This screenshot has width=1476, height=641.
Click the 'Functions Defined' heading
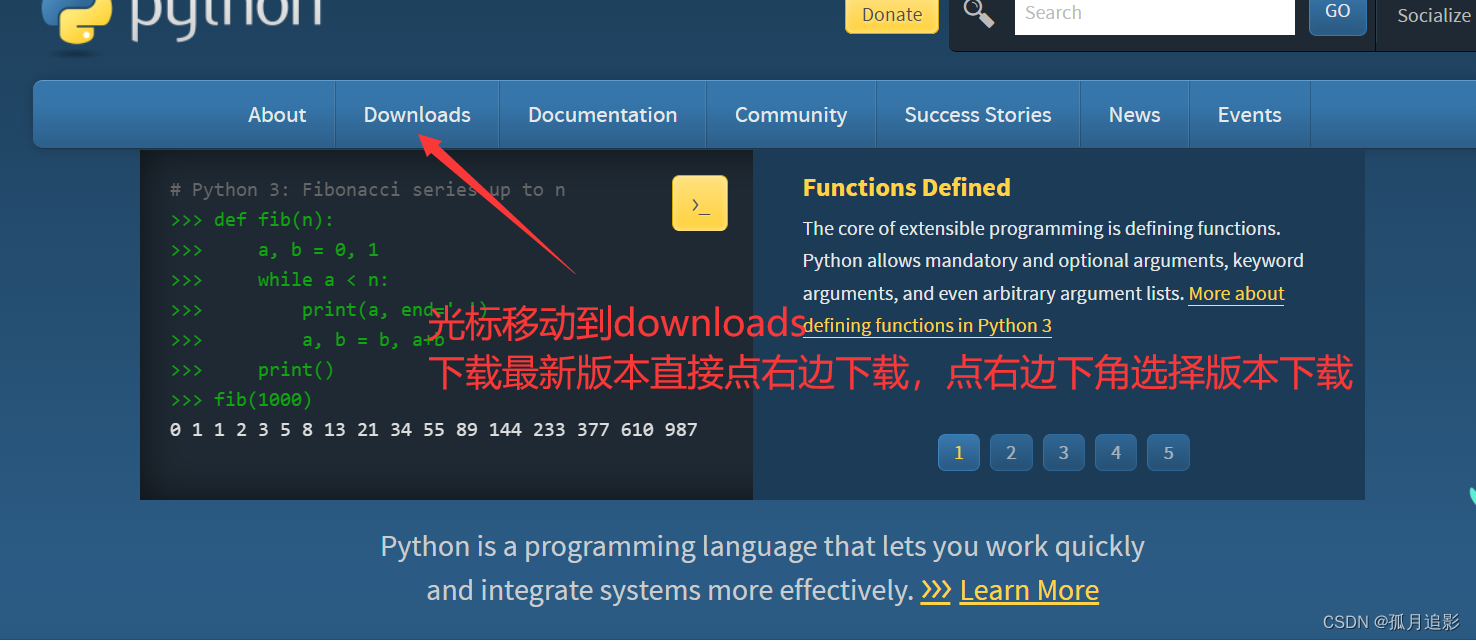tap(907, 188)
